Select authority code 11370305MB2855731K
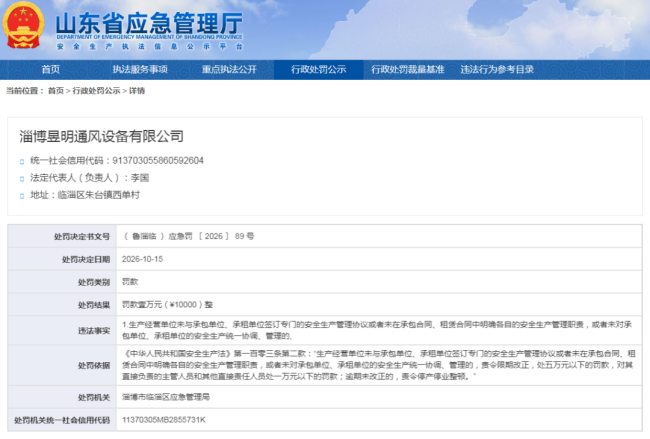This screenshot has height=439, width=650. [x=164, y=420]
